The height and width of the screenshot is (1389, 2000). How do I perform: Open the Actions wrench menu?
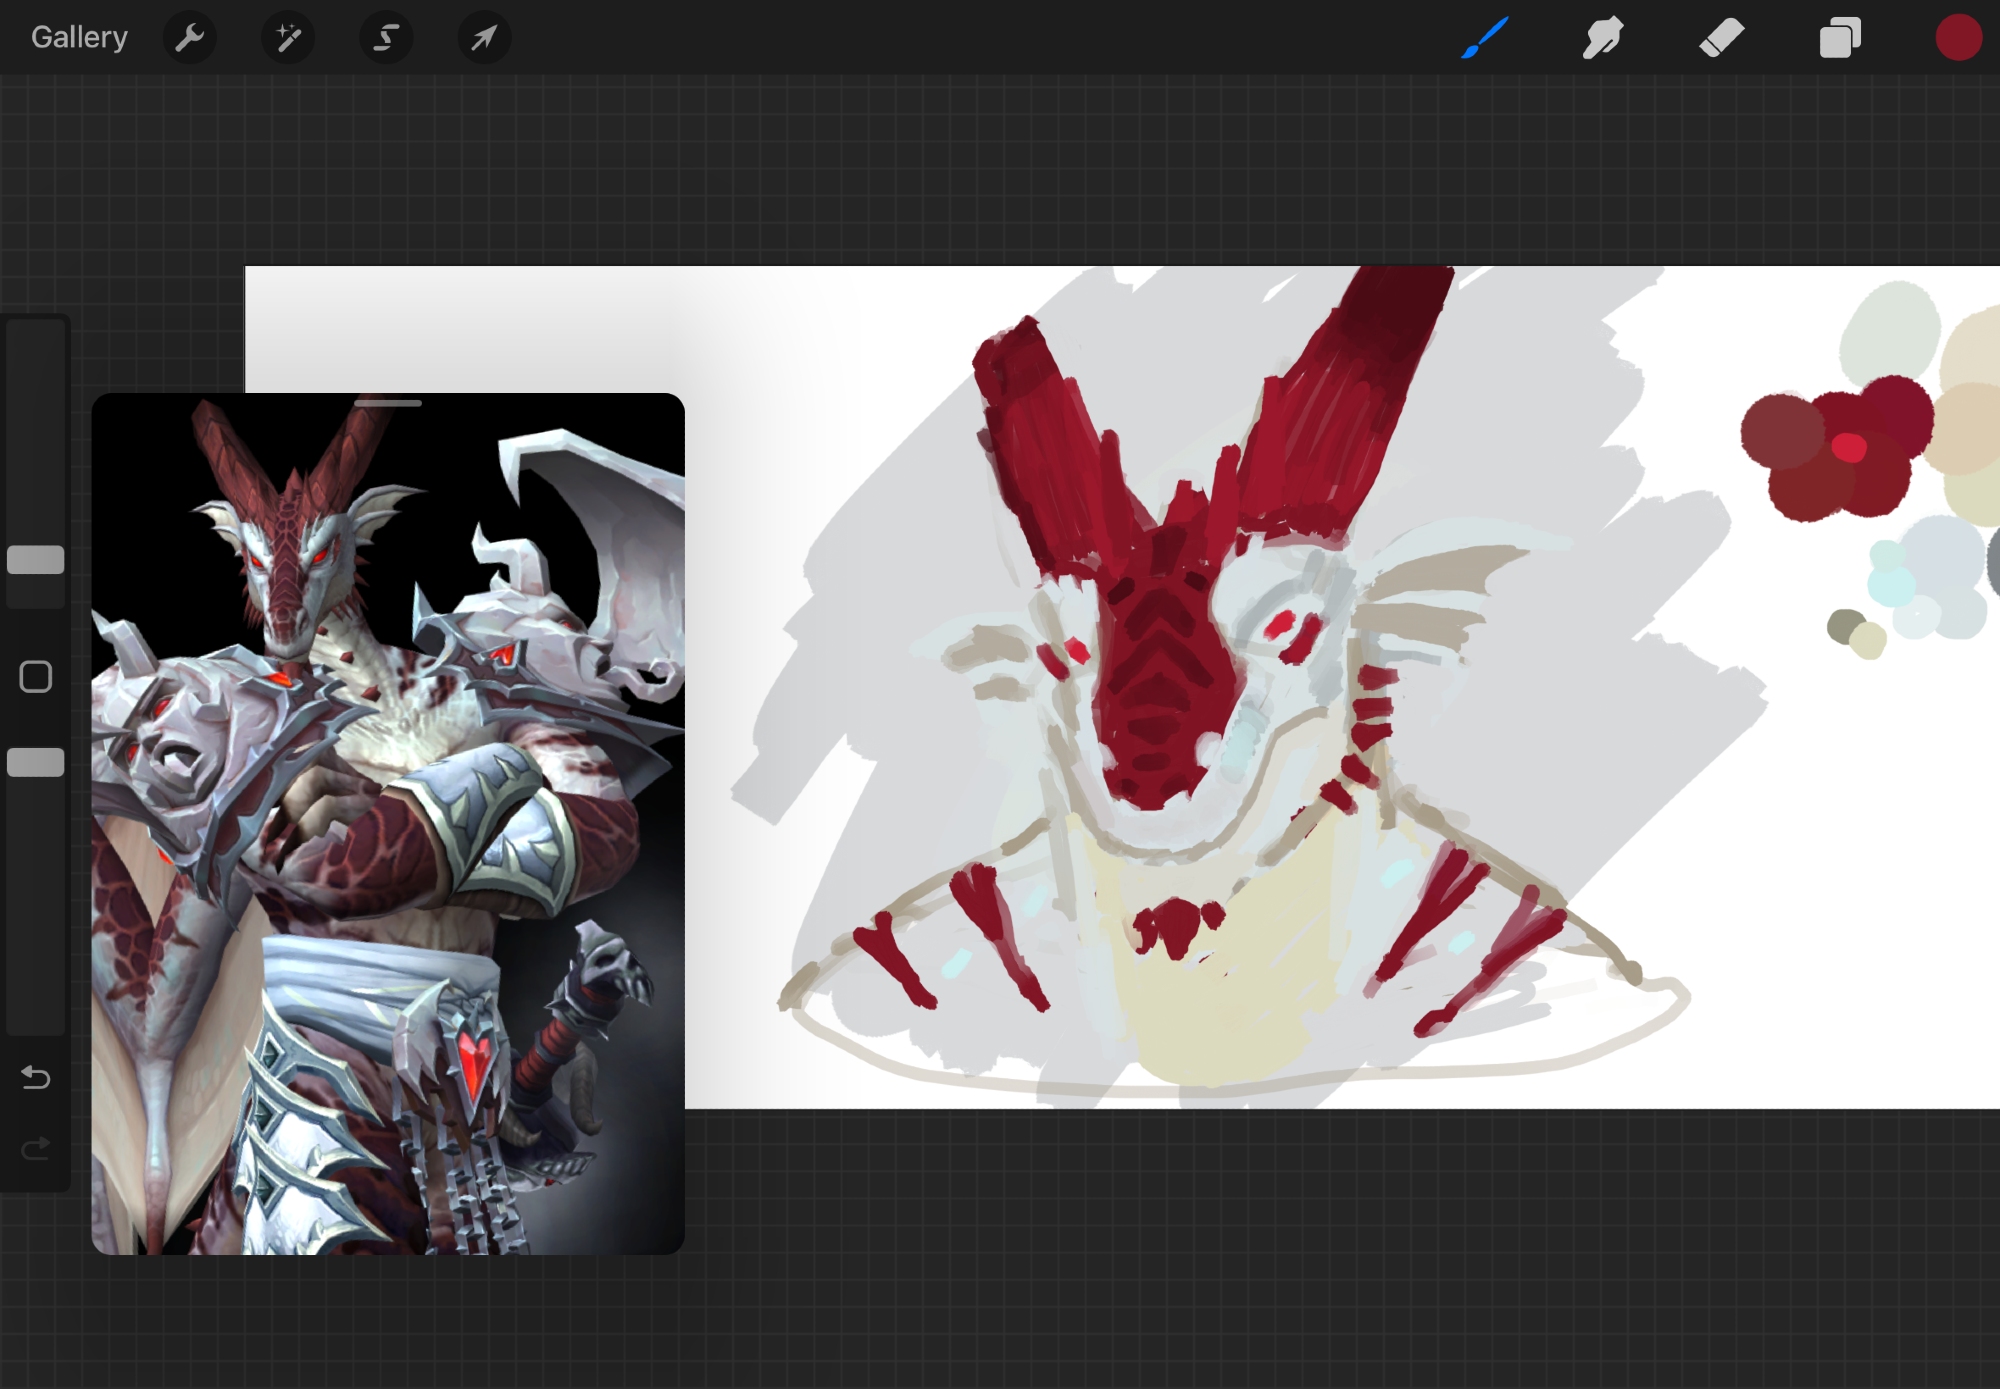189,38
